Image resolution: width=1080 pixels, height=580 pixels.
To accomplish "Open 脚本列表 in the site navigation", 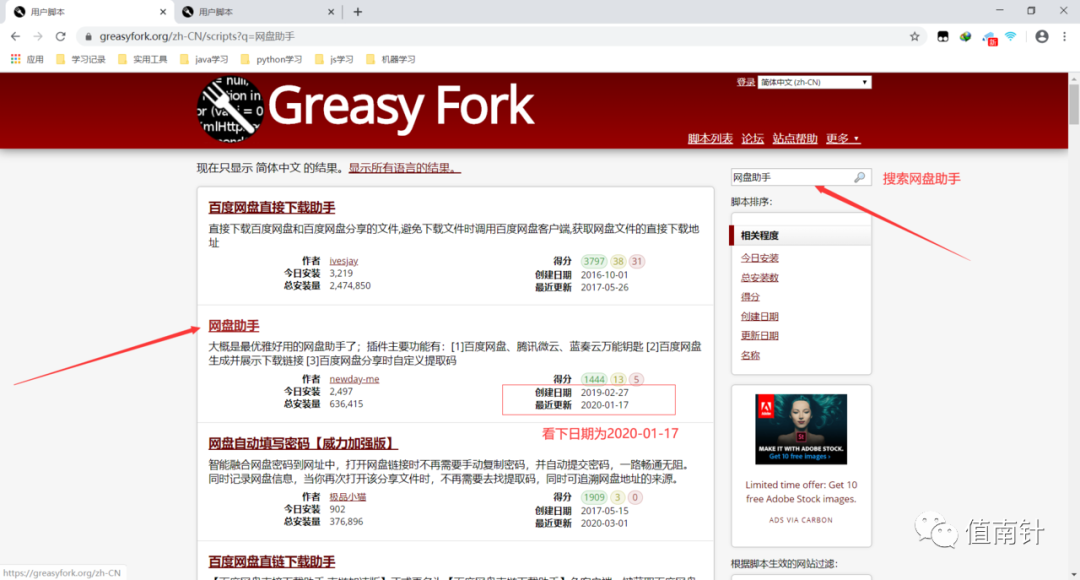I will pos(710,138).
